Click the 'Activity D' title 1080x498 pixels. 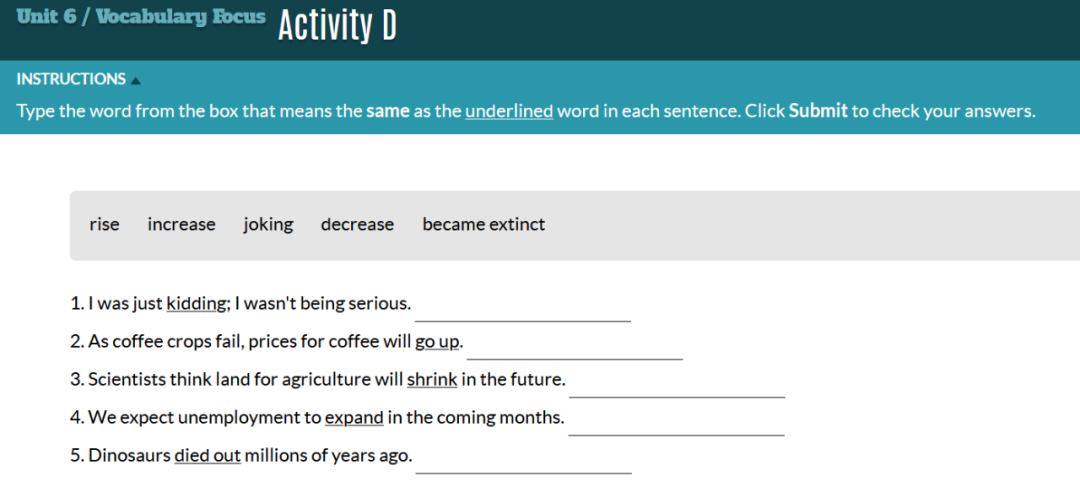click(x=338, y=26)
